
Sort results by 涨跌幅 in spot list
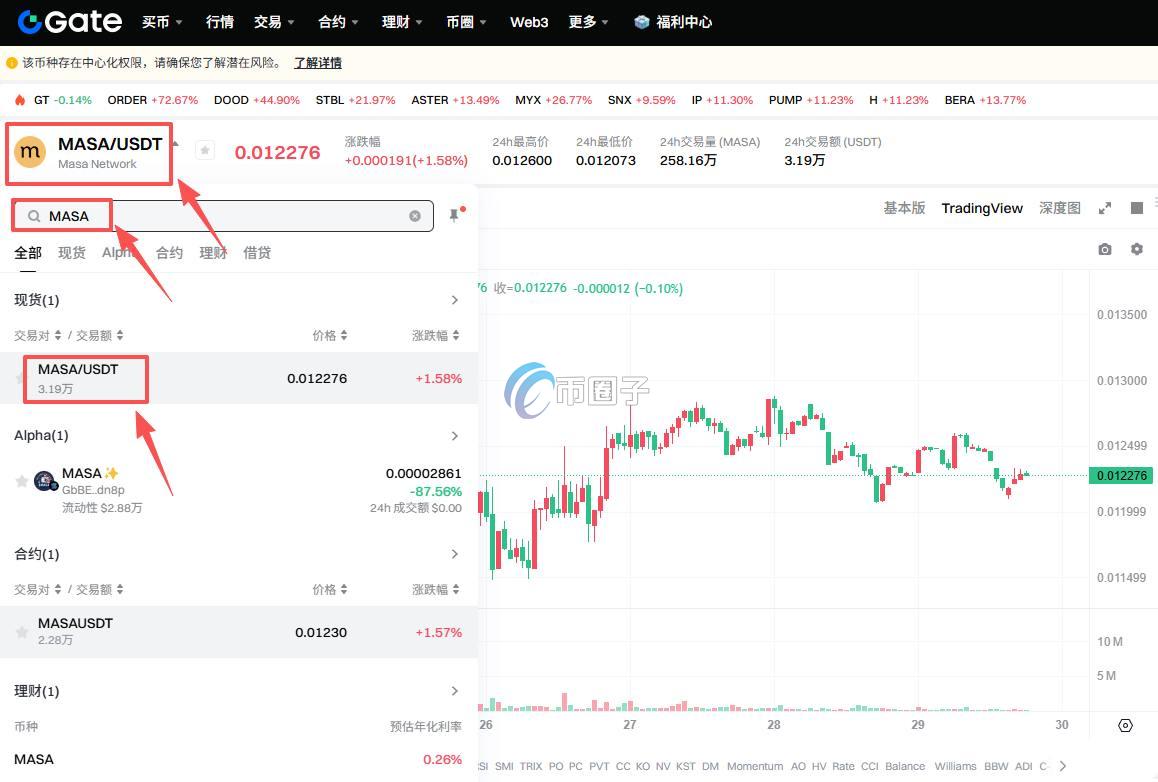(x=436, y=336)
